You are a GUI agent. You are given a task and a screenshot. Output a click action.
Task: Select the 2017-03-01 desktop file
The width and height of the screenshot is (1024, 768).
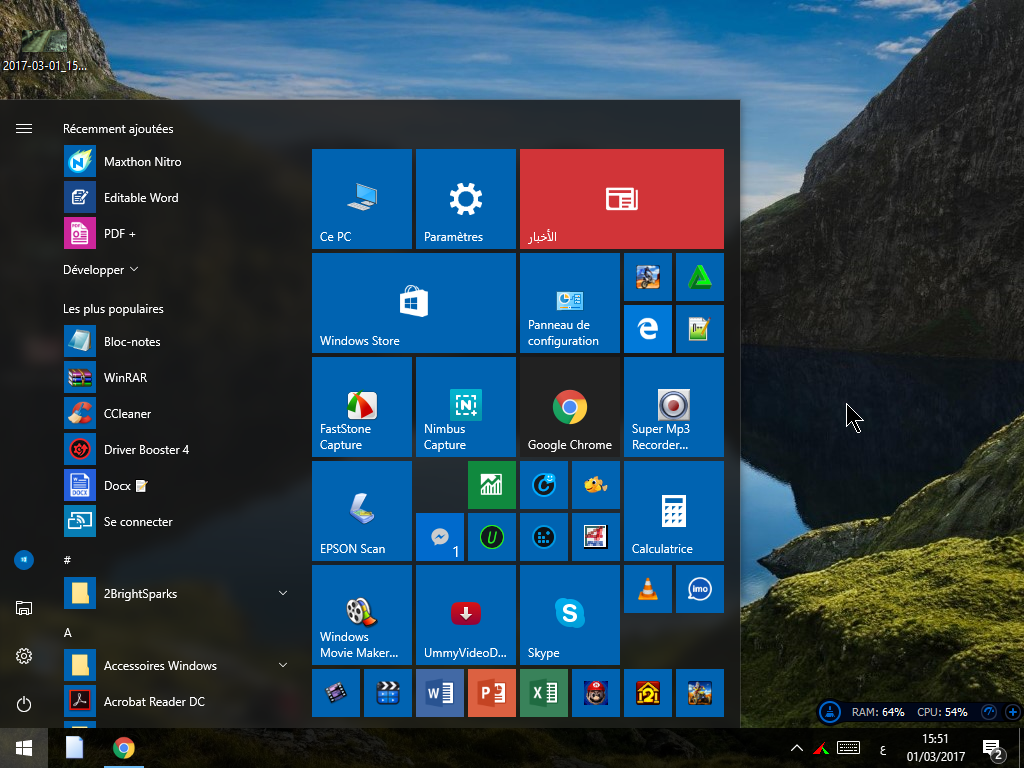coord(44,50)
